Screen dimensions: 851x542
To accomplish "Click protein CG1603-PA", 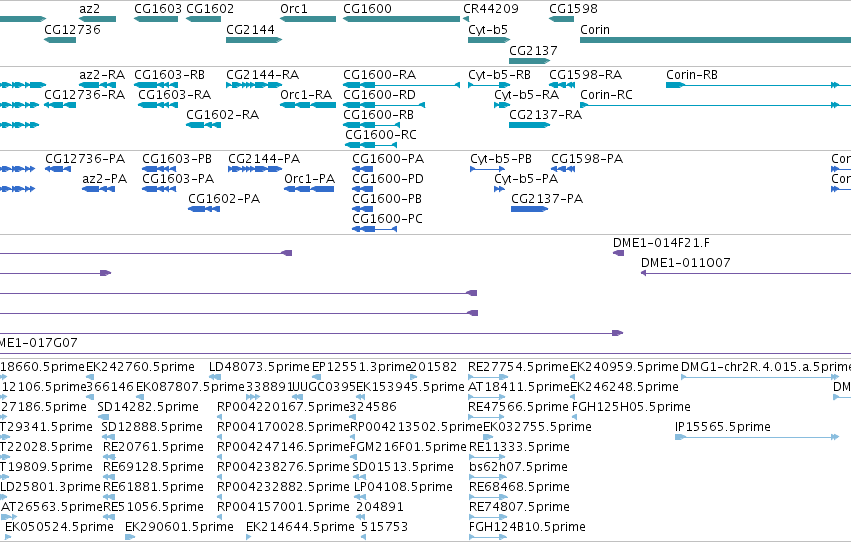I will pos(159,189).
